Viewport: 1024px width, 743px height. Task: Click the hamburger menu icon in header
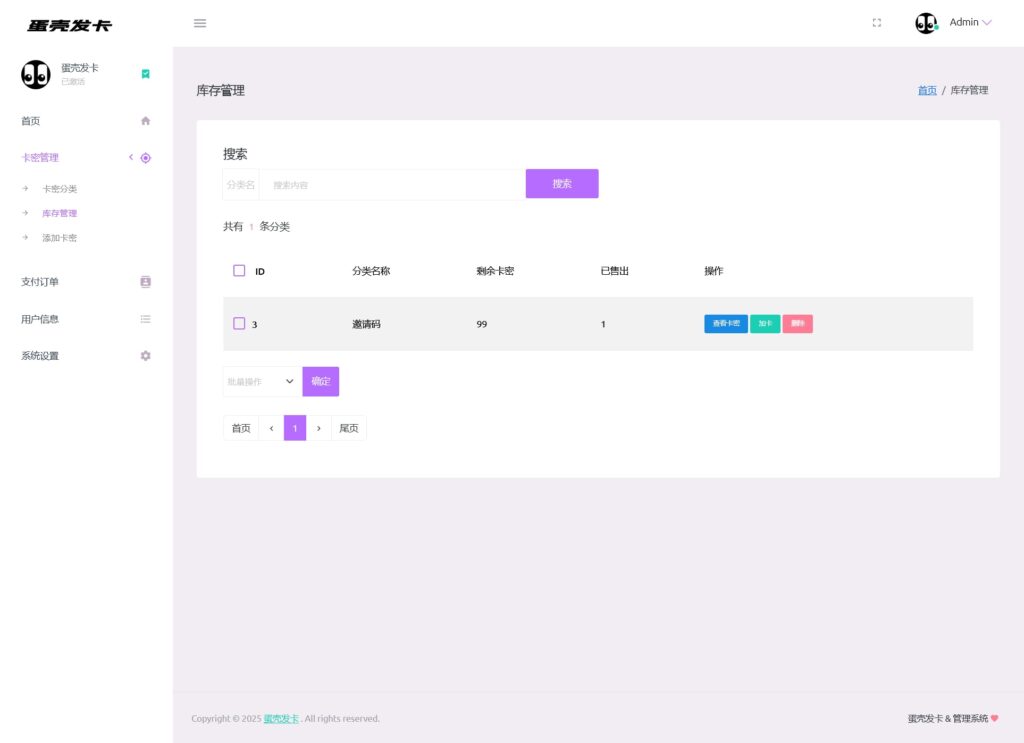tap(200, 23)
